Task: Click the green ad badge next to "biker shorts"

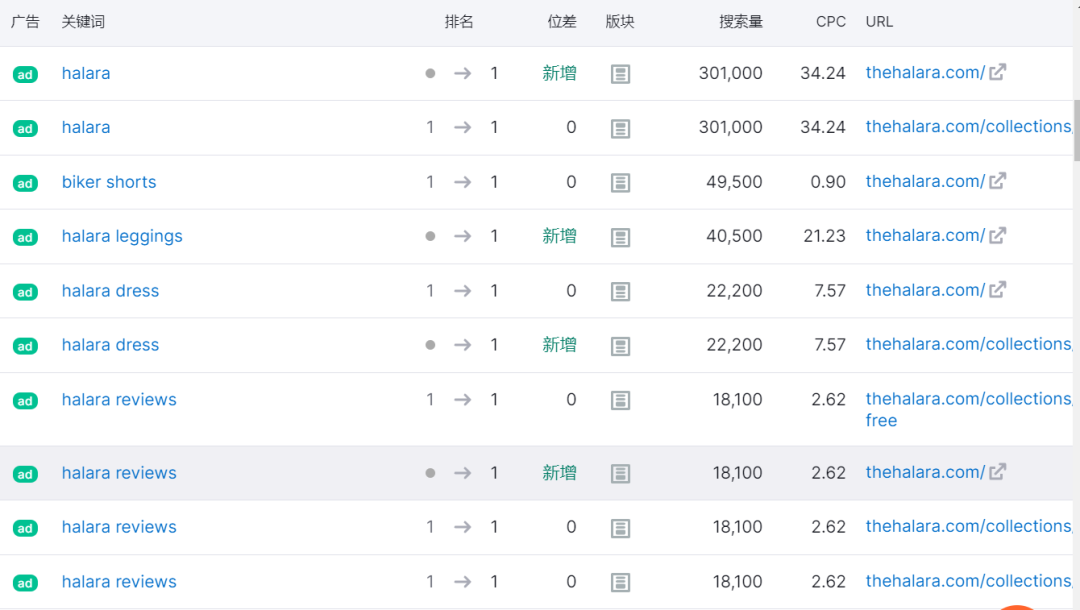Action: [25, 183]
